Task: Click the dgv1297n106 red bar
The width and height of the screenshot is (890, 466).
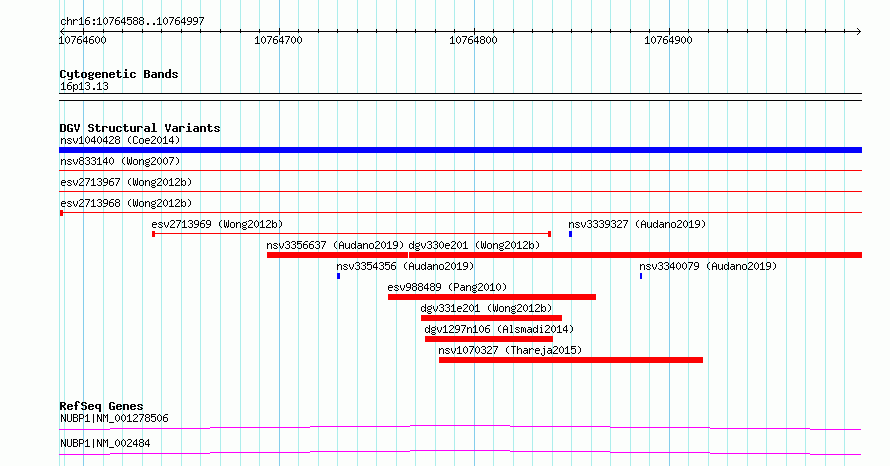Action: (489, 339)
